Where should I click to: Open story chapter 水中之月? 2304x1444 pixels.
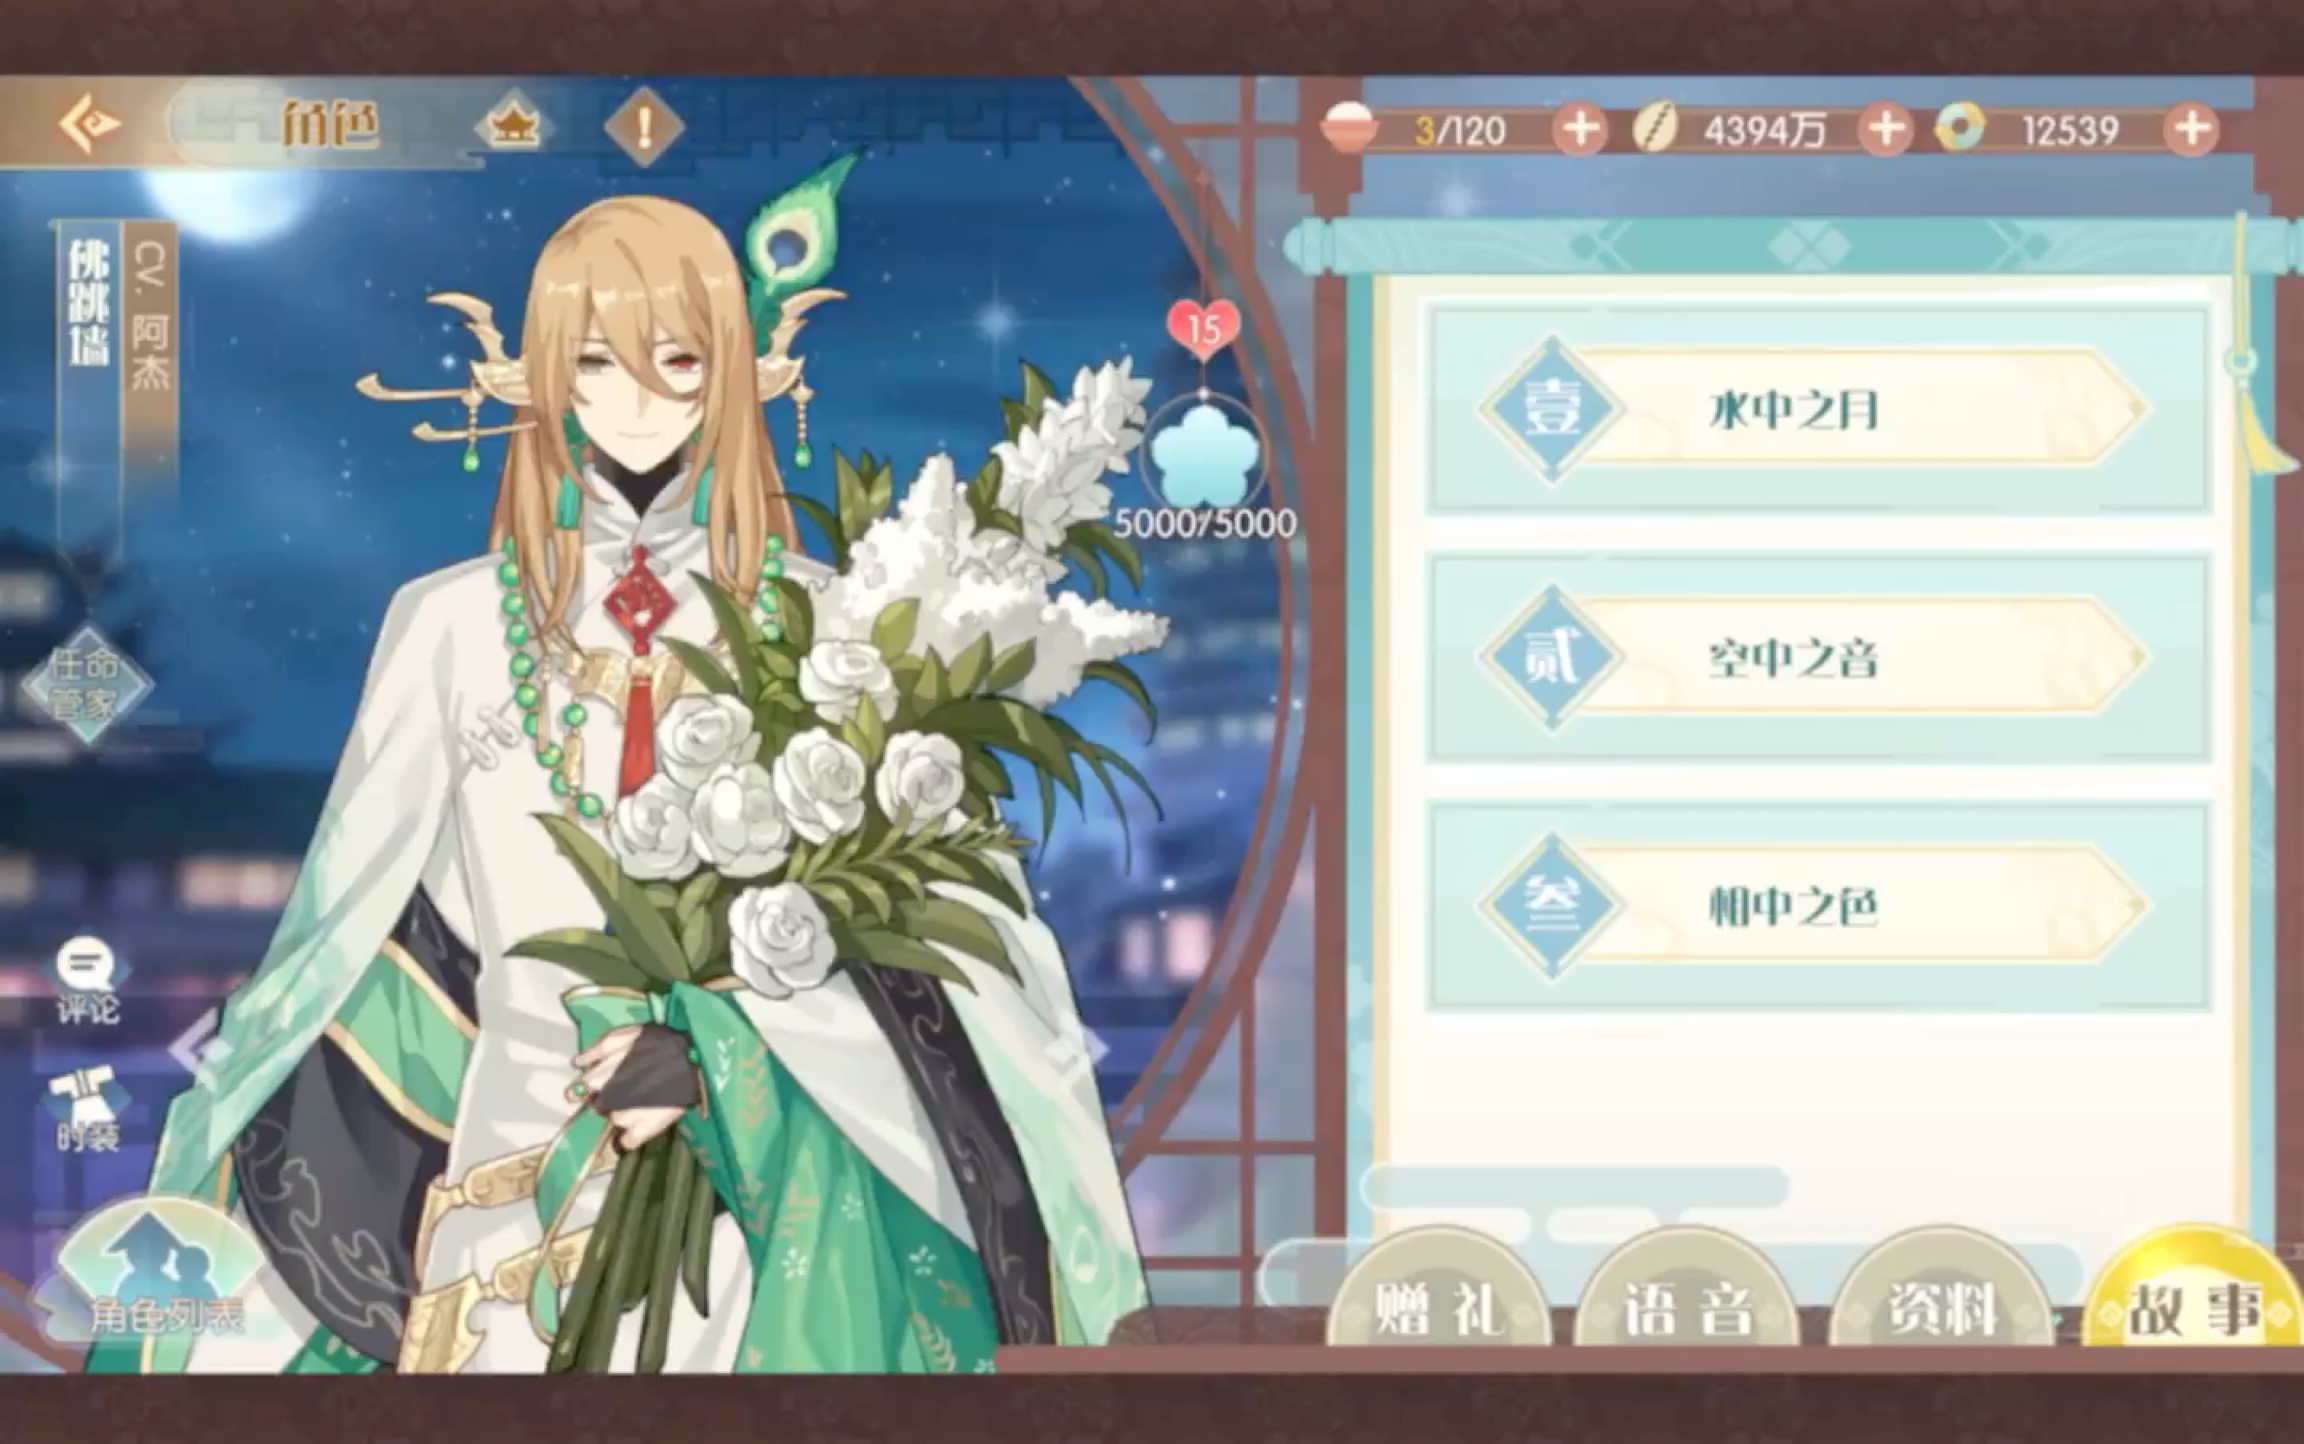point(1816,411)
